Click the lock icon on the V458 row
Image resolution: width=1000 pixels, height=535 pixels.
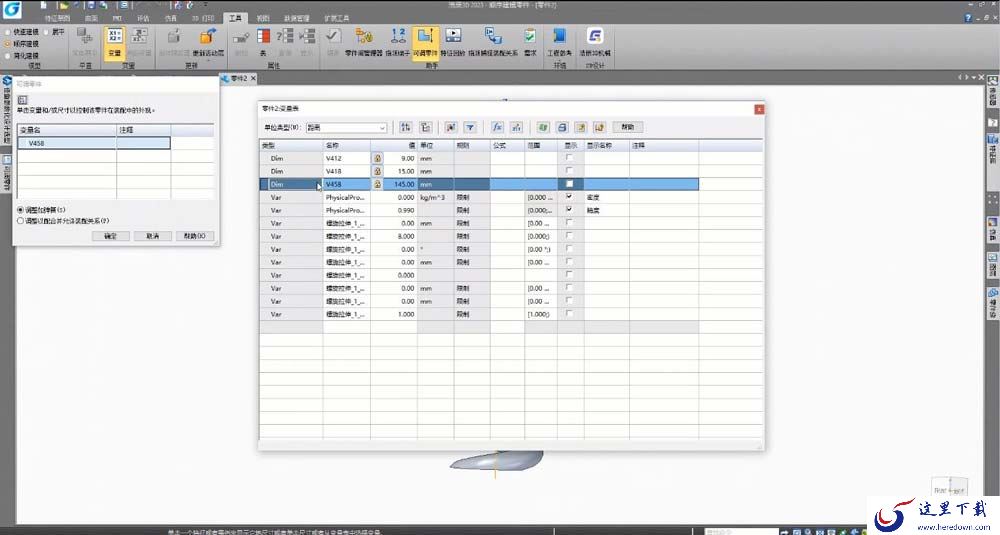coord(378,184)
